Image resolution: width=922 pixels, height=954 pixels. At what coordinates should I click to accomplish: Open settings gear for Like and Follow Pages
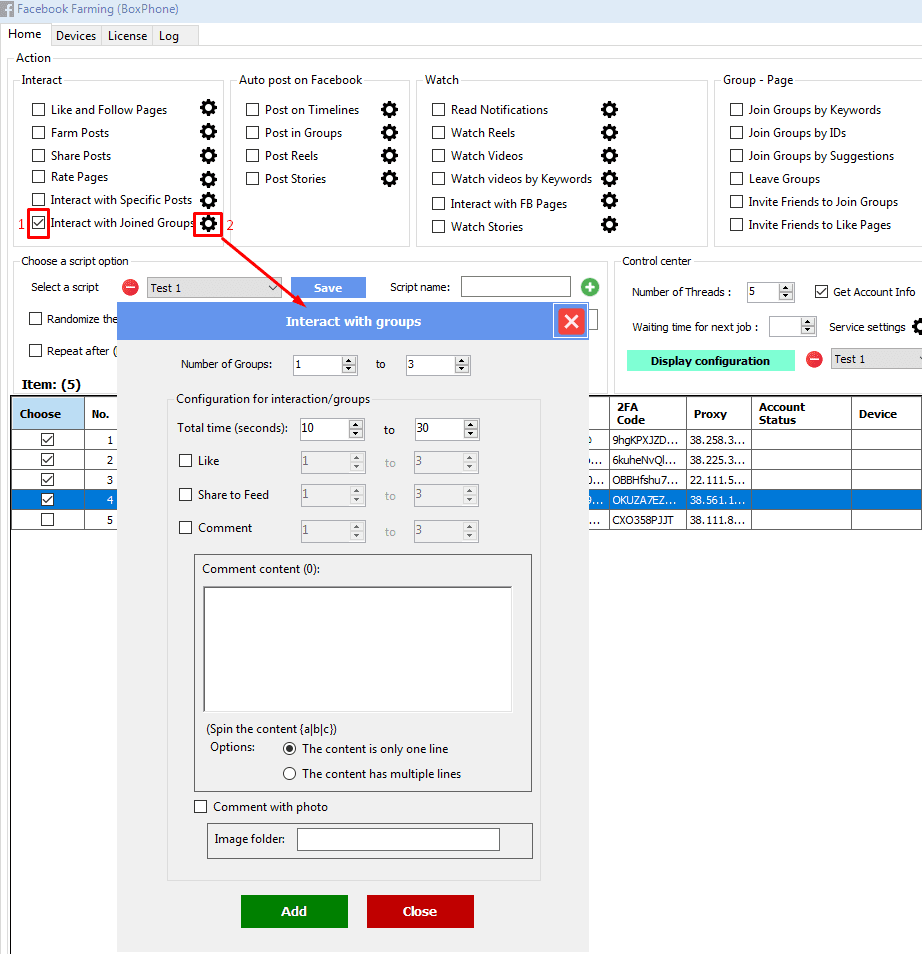click(x=208, y=108)
